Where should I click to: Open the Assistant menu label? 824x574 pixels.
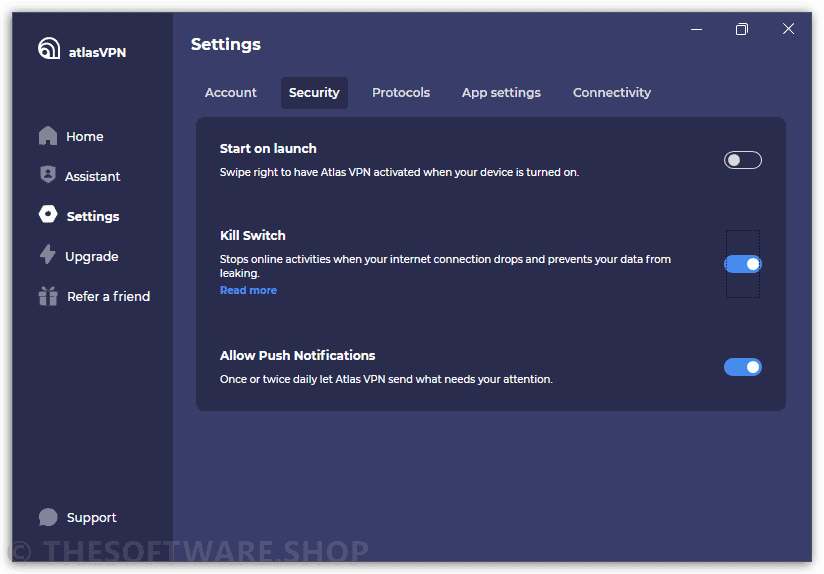[92, 177]
